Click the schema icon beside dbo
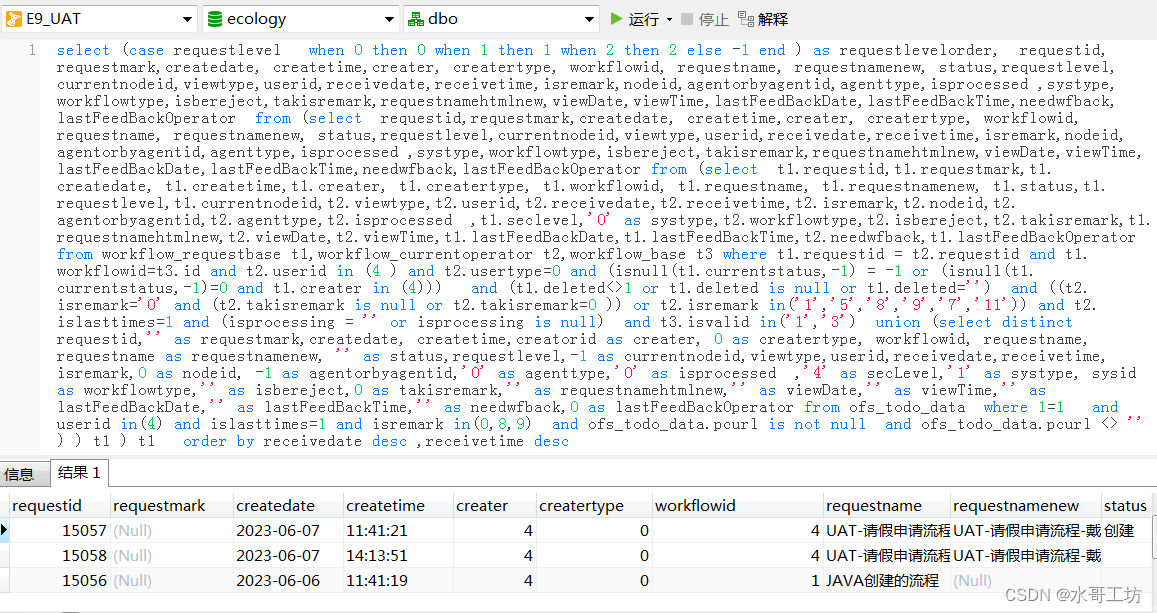The image size is (1157, 613). point(417,17)
